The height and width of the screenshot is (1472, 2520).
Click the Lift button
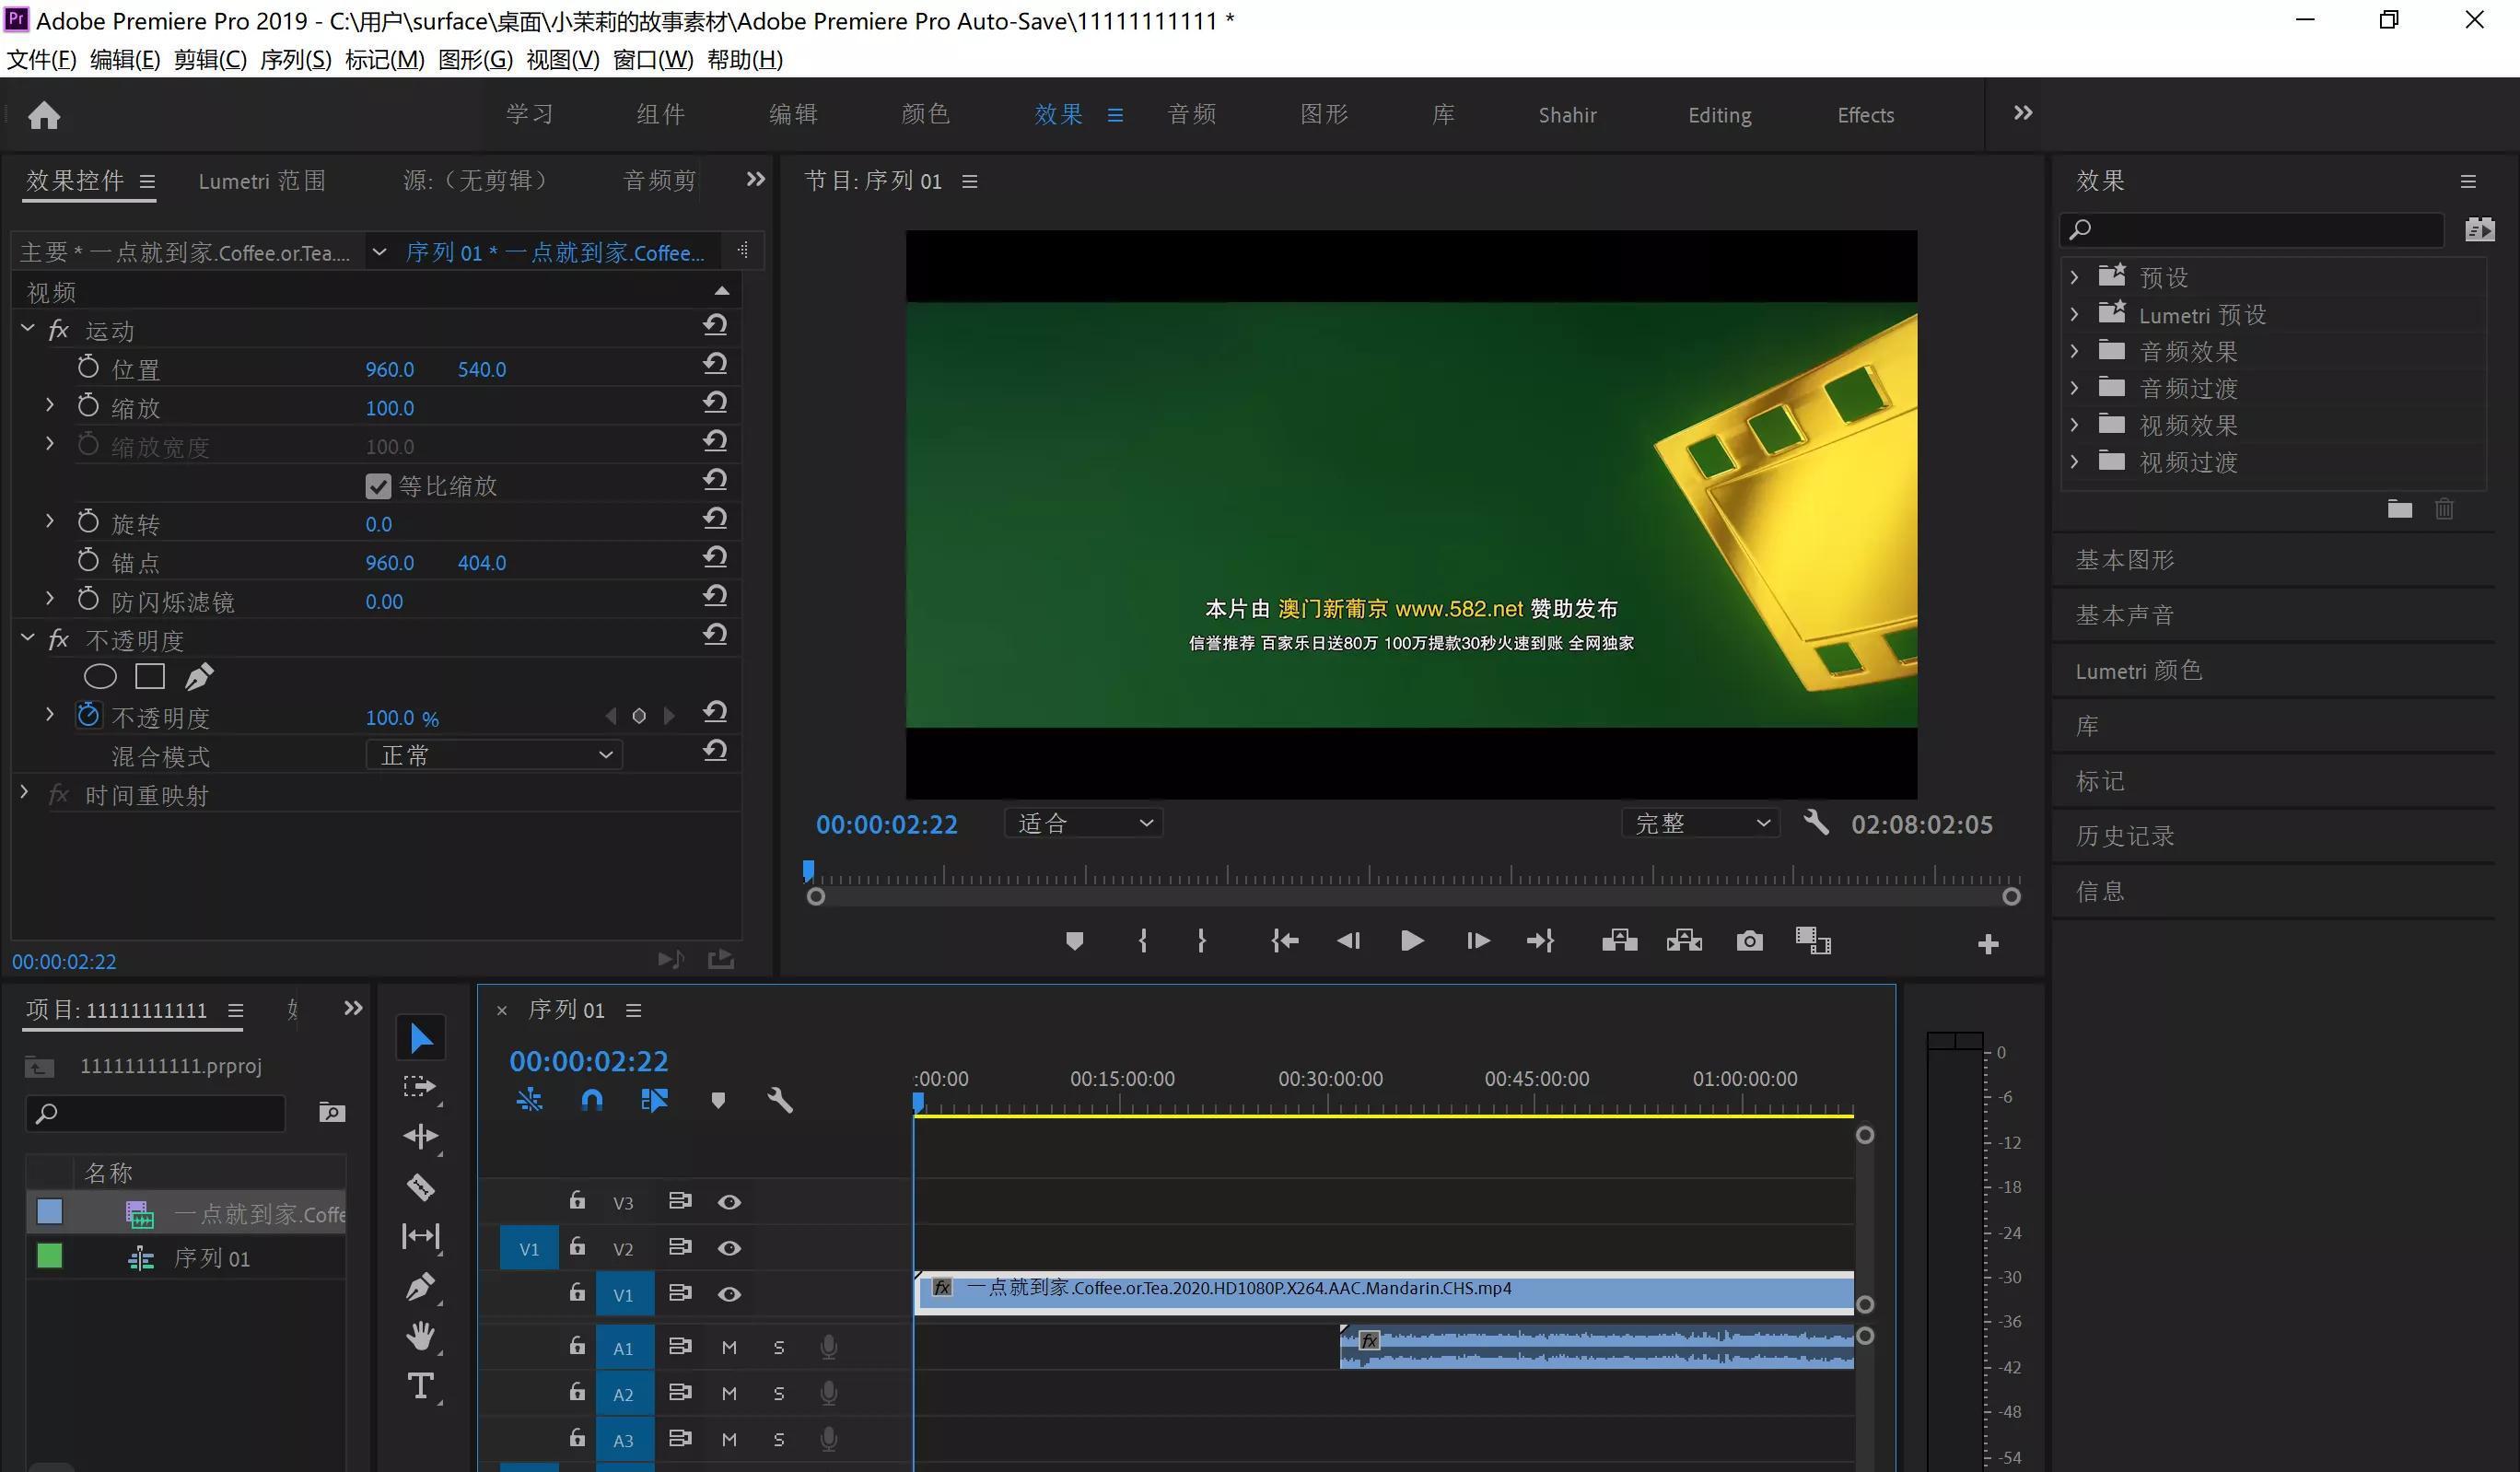[1620, 941]
